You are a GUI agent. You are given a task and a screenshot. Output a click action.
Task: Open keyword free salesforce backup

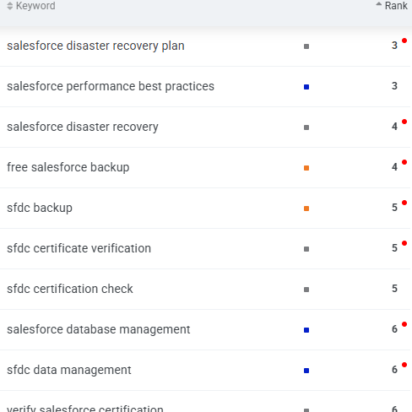[x=68, y=167]
